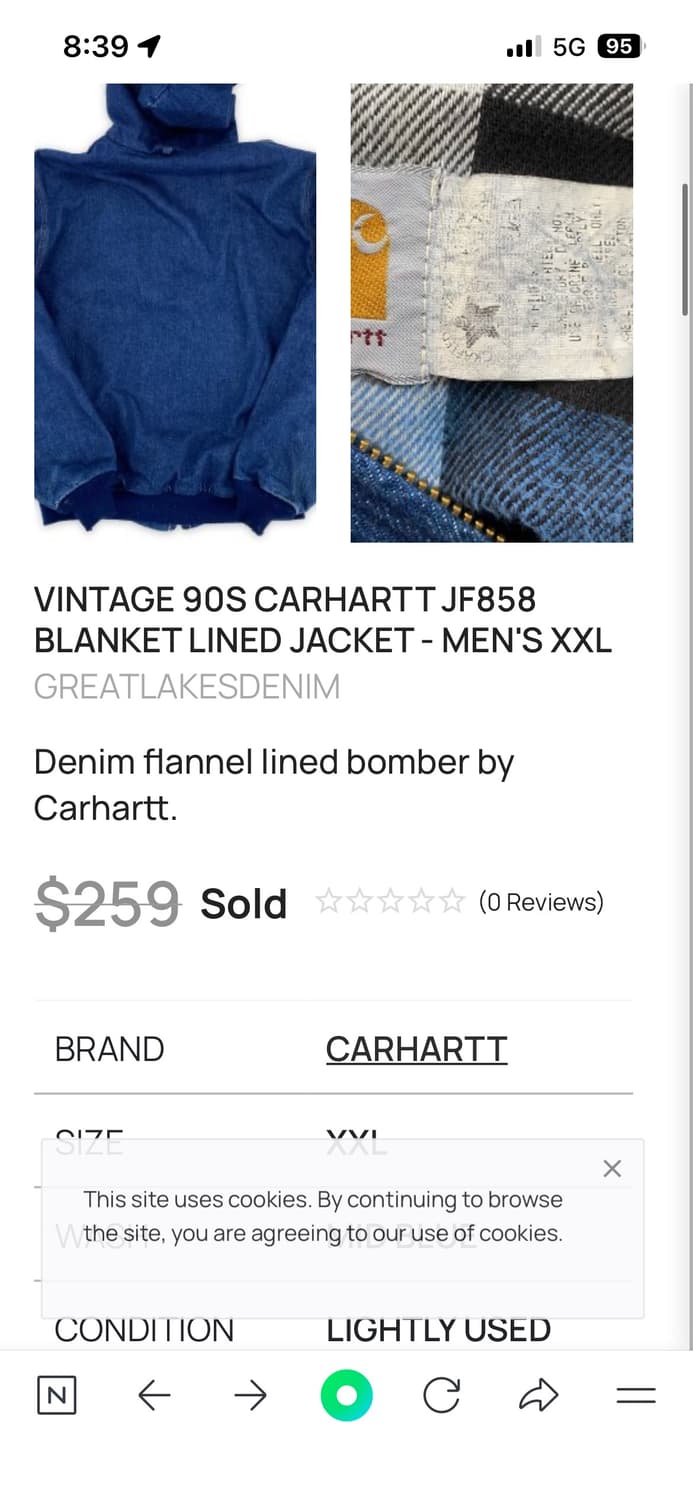The width and height of the screenshot is (693, 1500).
Task: View the Carhartt label tag photo
Action: (491, 312)
